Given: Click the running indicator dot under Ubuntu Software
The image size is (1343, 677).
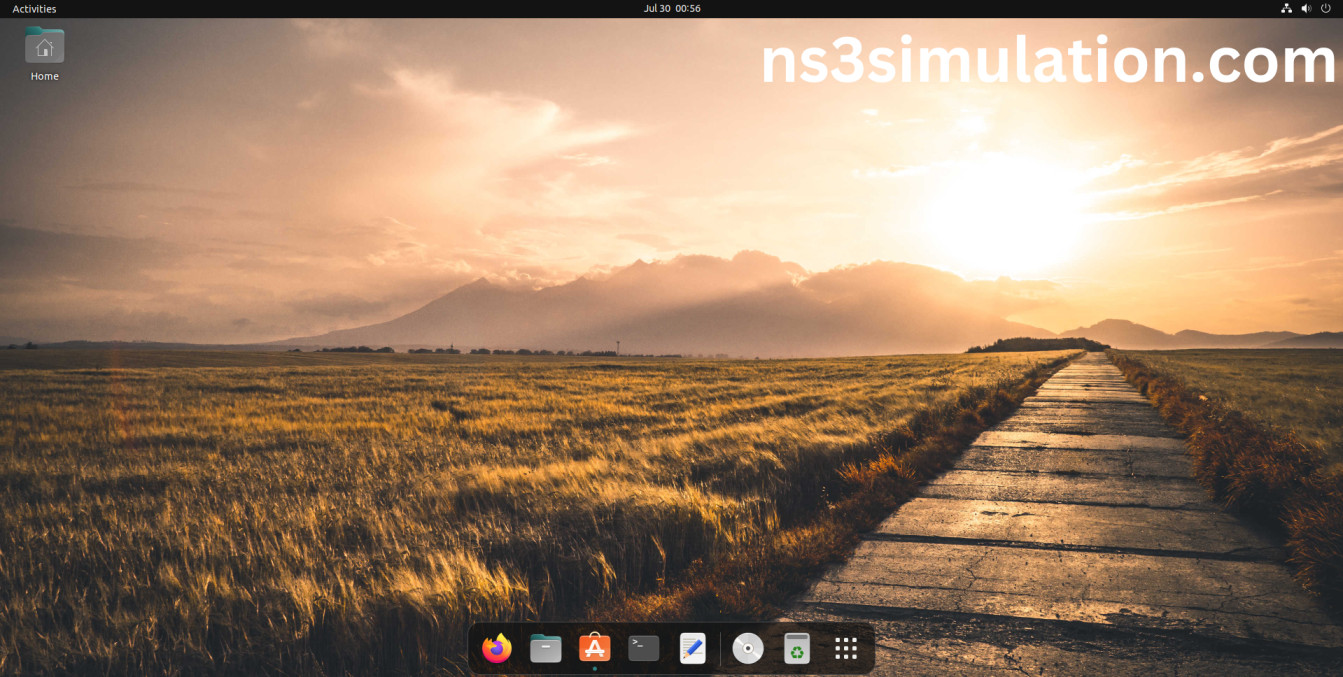Looking at the screenshot, I should point(594,668).
